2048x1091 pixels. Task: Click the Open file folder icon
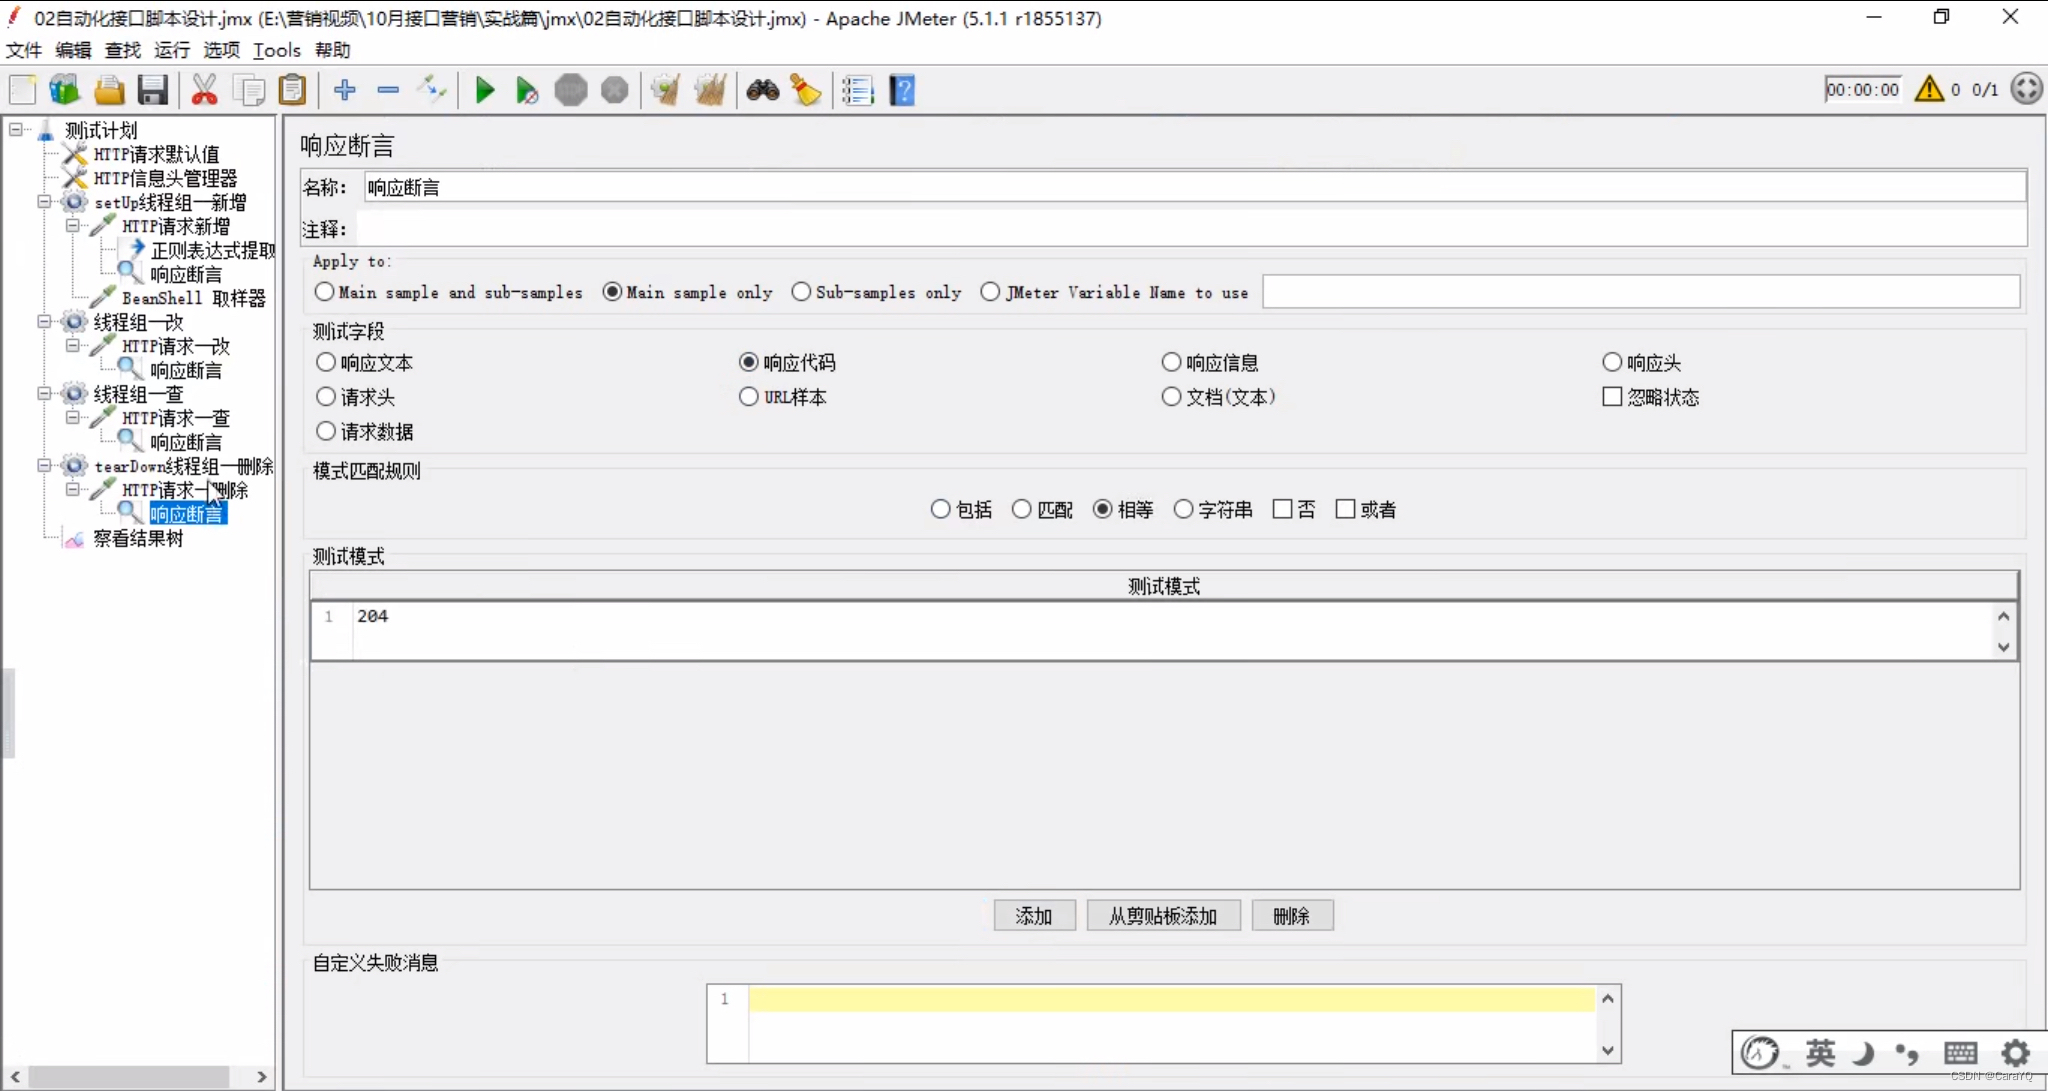109,90
